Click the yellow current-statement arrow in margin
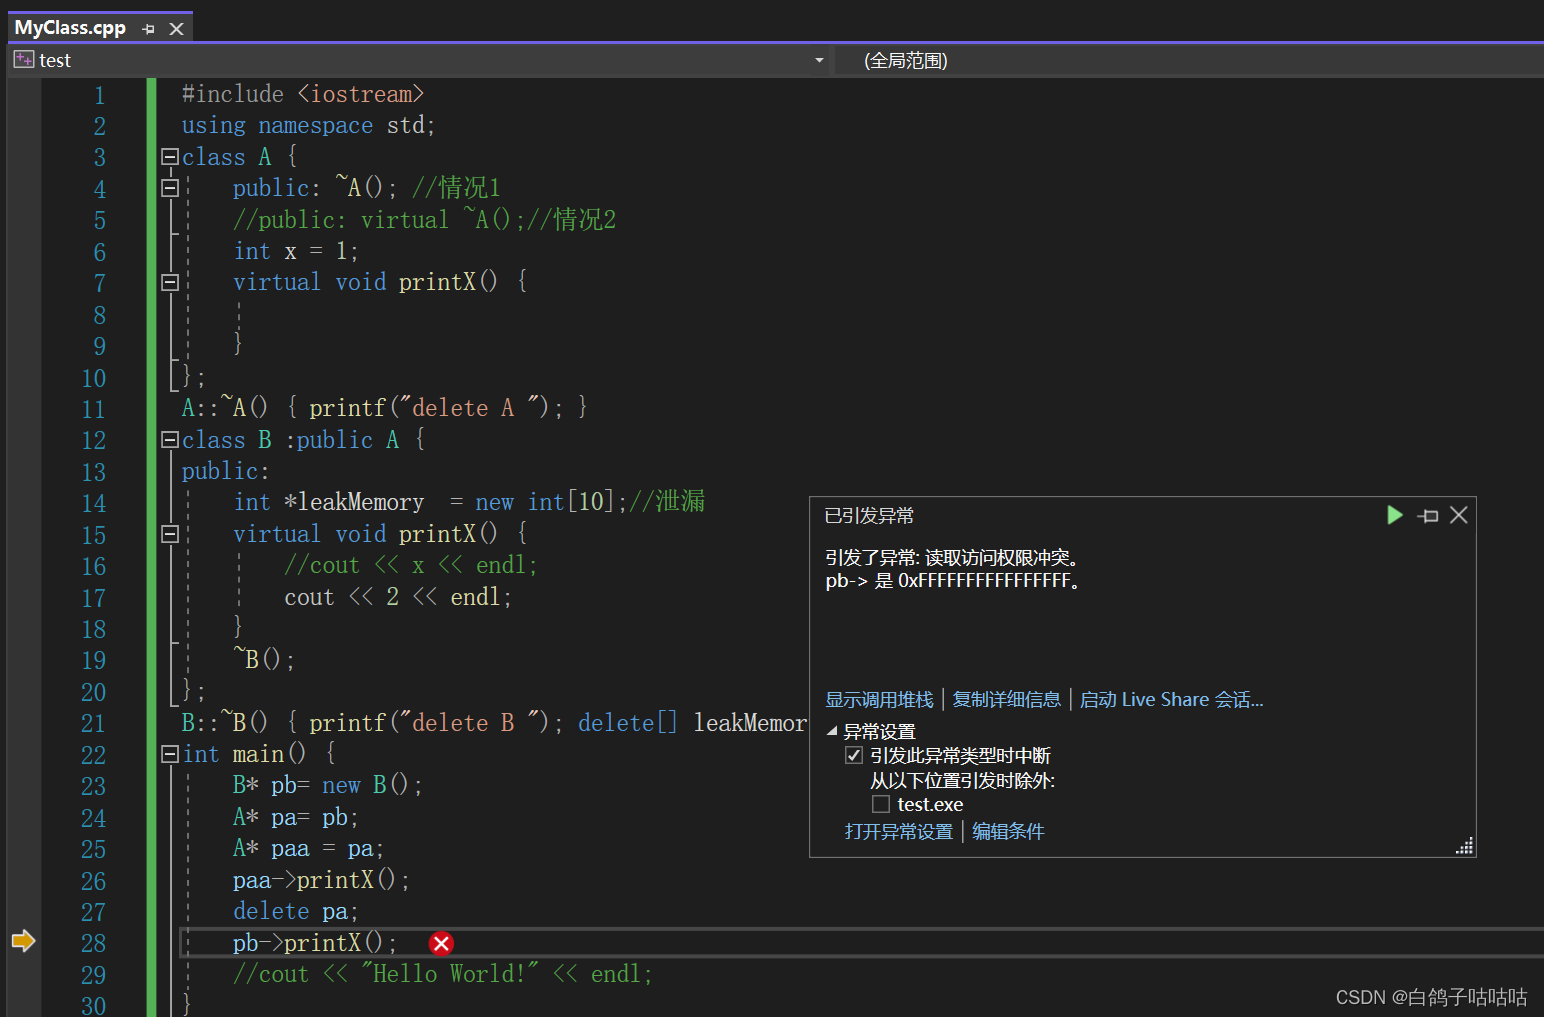The height and width of the screenshot is (1017, 1544). coord(23,941)
